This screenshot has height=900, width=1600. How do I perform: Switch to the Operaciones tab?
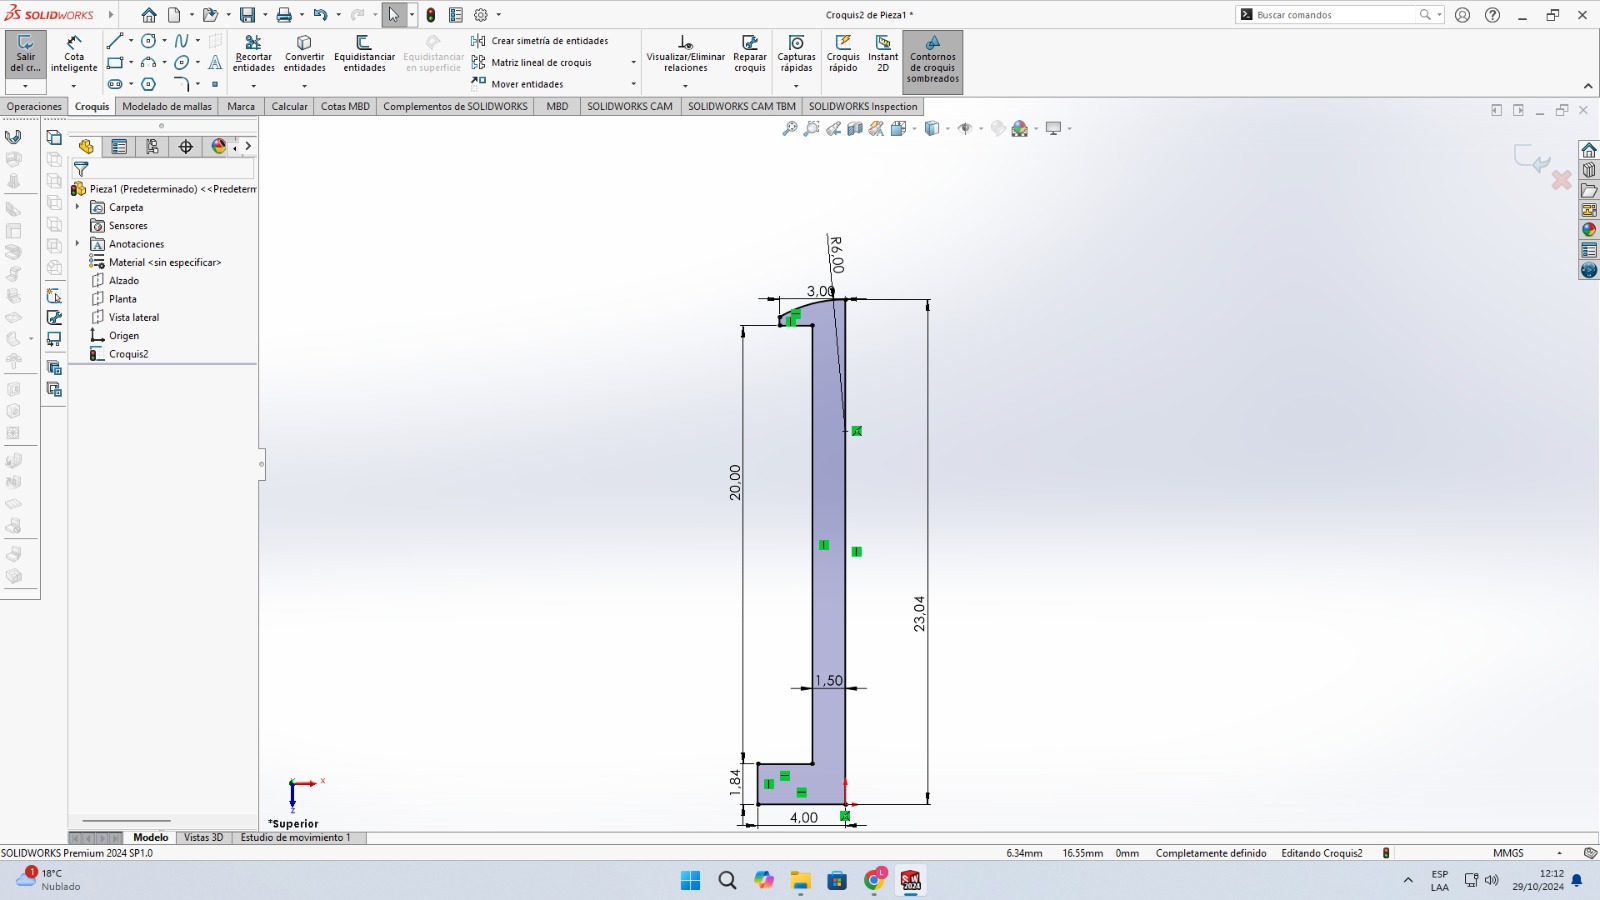[x=34, y=107]
